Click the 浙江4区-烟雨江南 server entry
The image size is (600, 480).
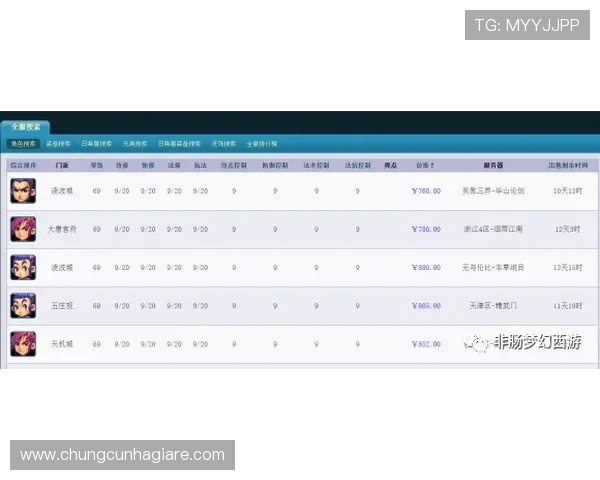pyautogui.click(x=493, y=229)
